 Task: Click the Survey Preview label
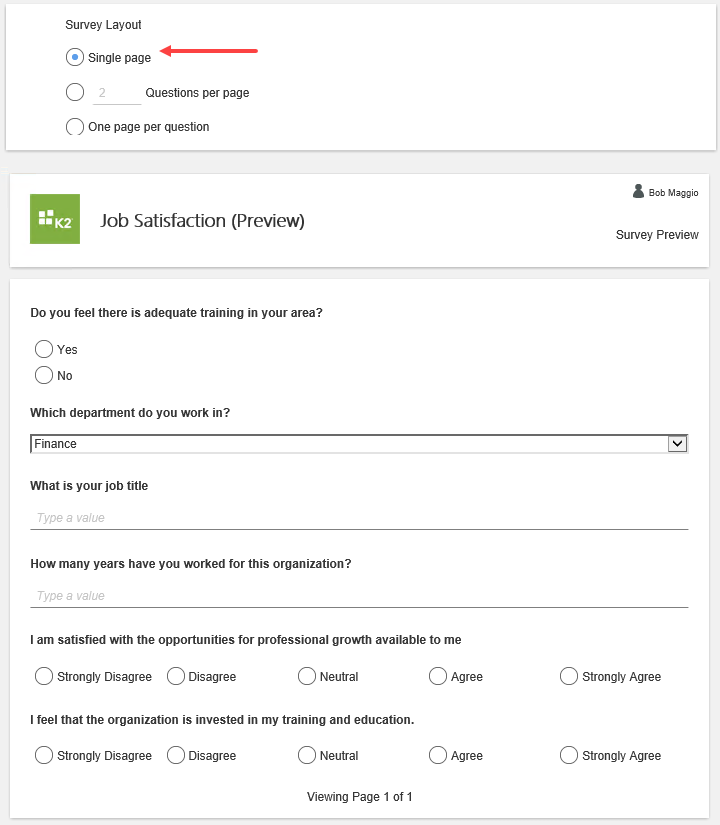[657, 235]
